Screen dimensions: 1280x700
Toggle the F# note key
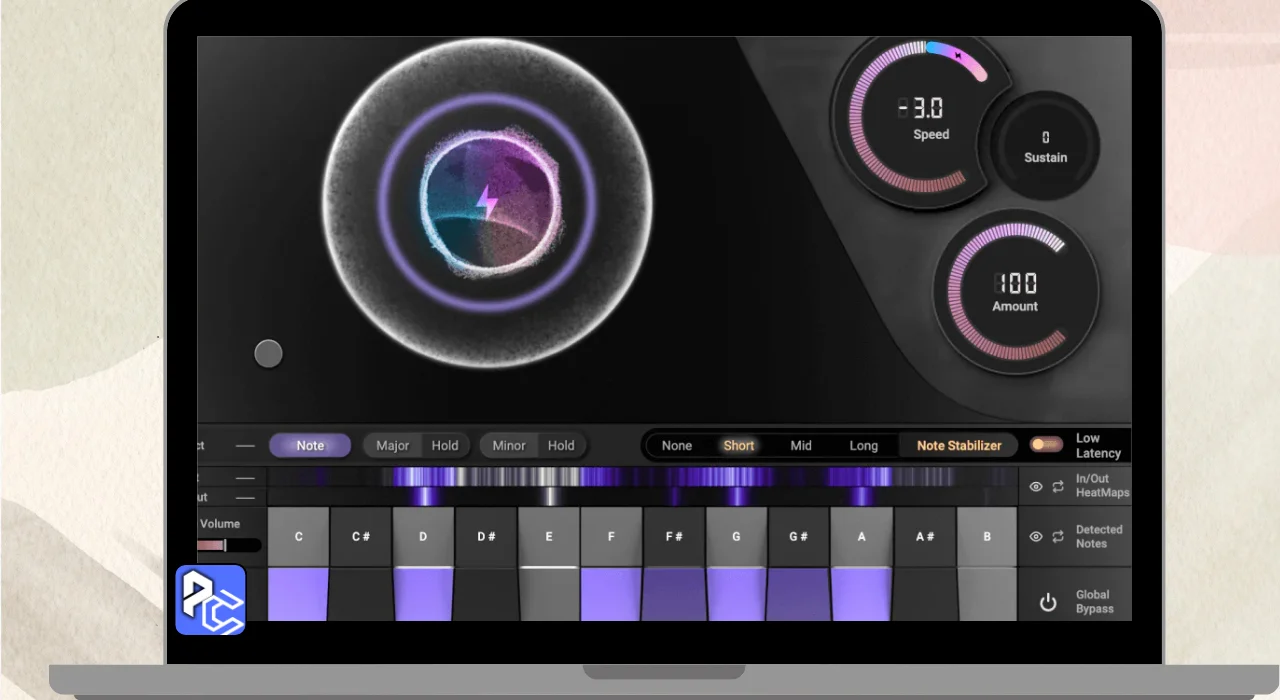[674, 537]
